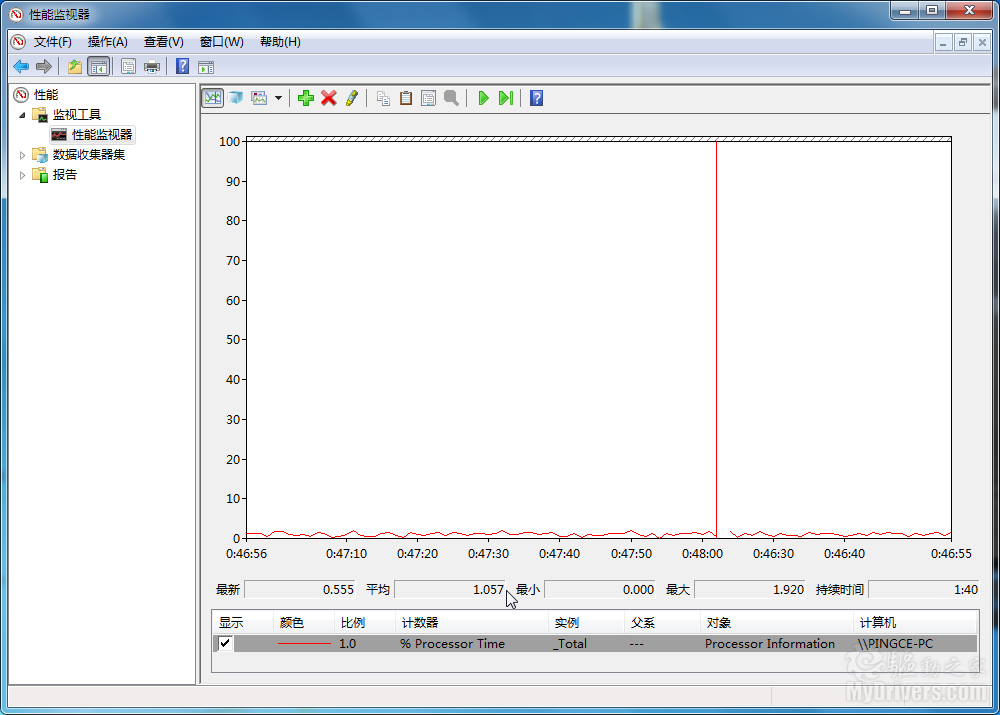1000x715 pixels.
Task: Collapse the 监视工具 tree node
Action: (x=23, y=115)
